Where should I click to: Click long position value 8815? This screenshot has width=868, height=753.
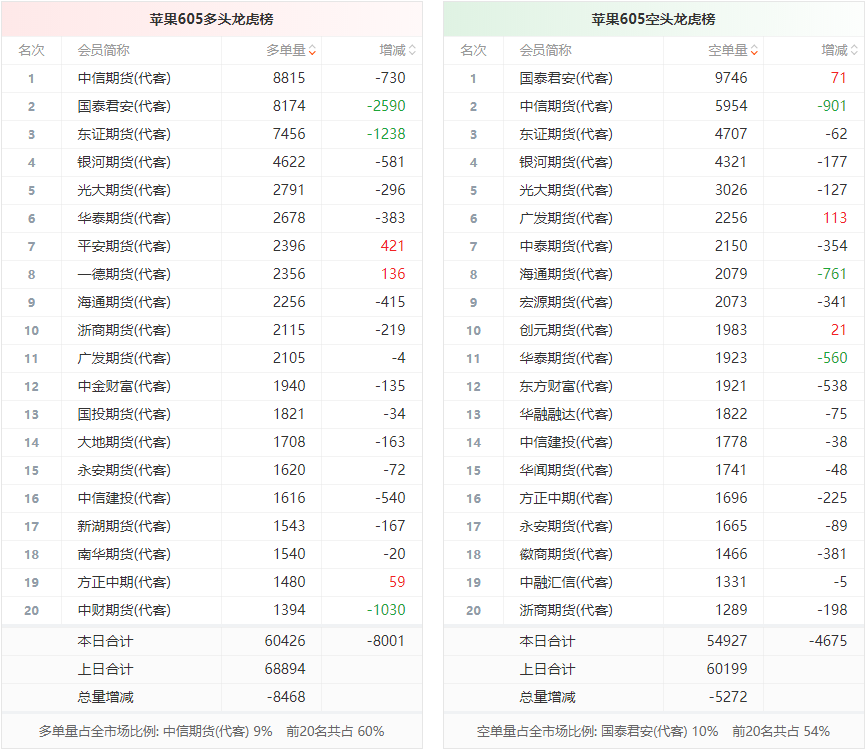pyautogui.click(x=289, y=78)
